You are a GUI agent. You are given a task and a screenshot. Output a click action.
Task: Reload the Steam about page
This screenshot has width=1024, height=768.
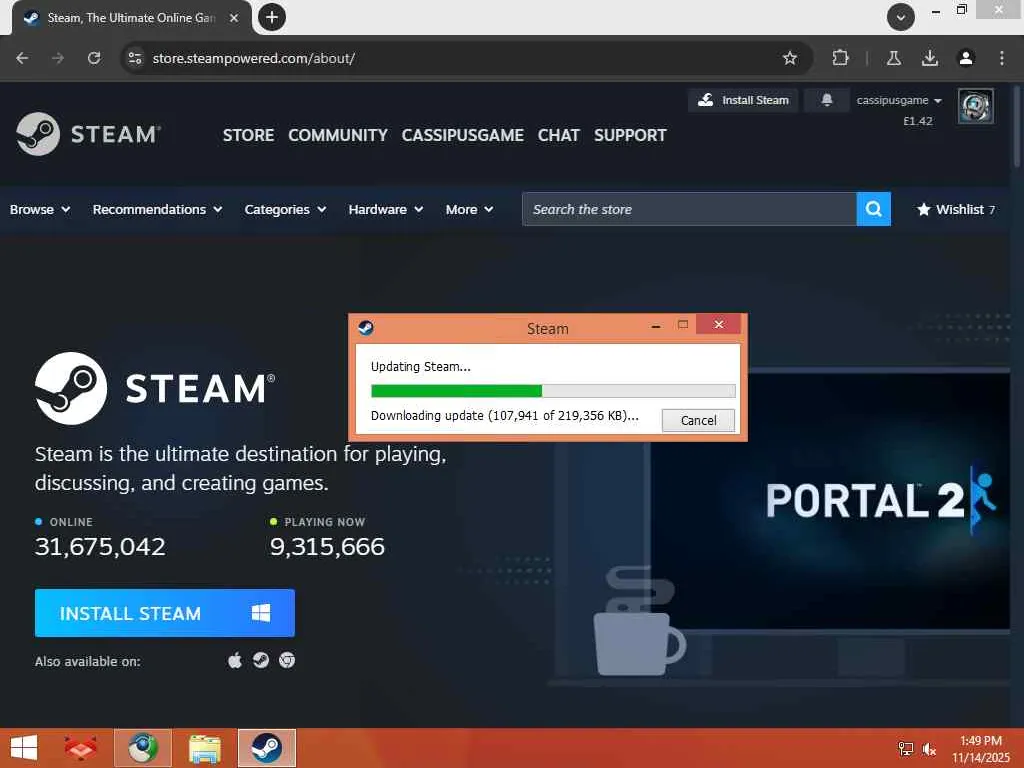click(94, 58)
